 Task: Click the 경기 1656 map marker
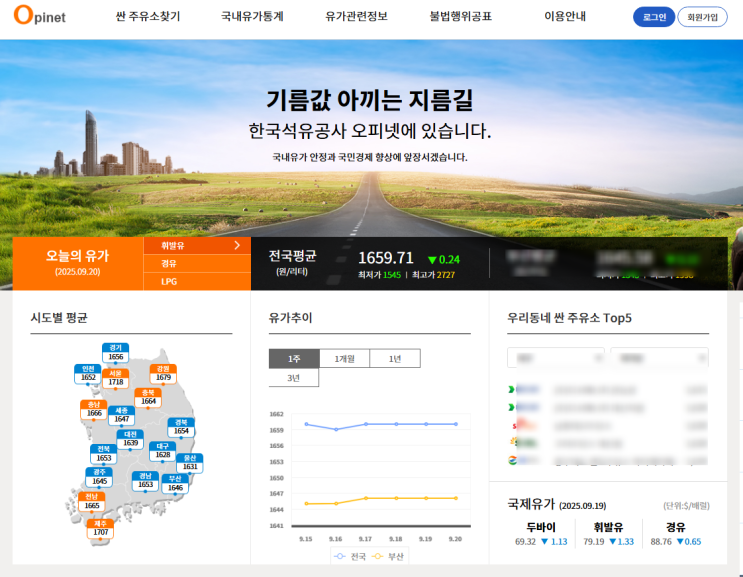pos(116,352)
